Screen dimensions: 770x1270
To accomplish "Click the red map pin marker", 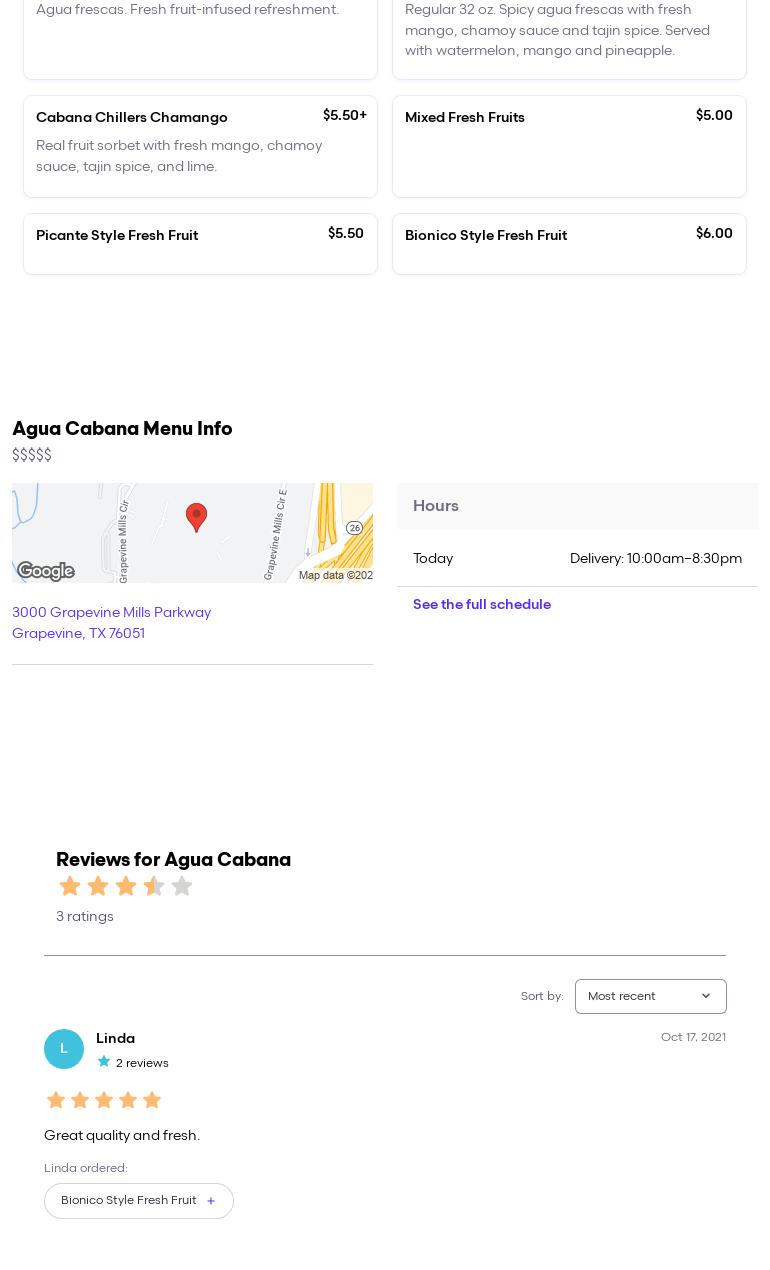I will (196, 516).
